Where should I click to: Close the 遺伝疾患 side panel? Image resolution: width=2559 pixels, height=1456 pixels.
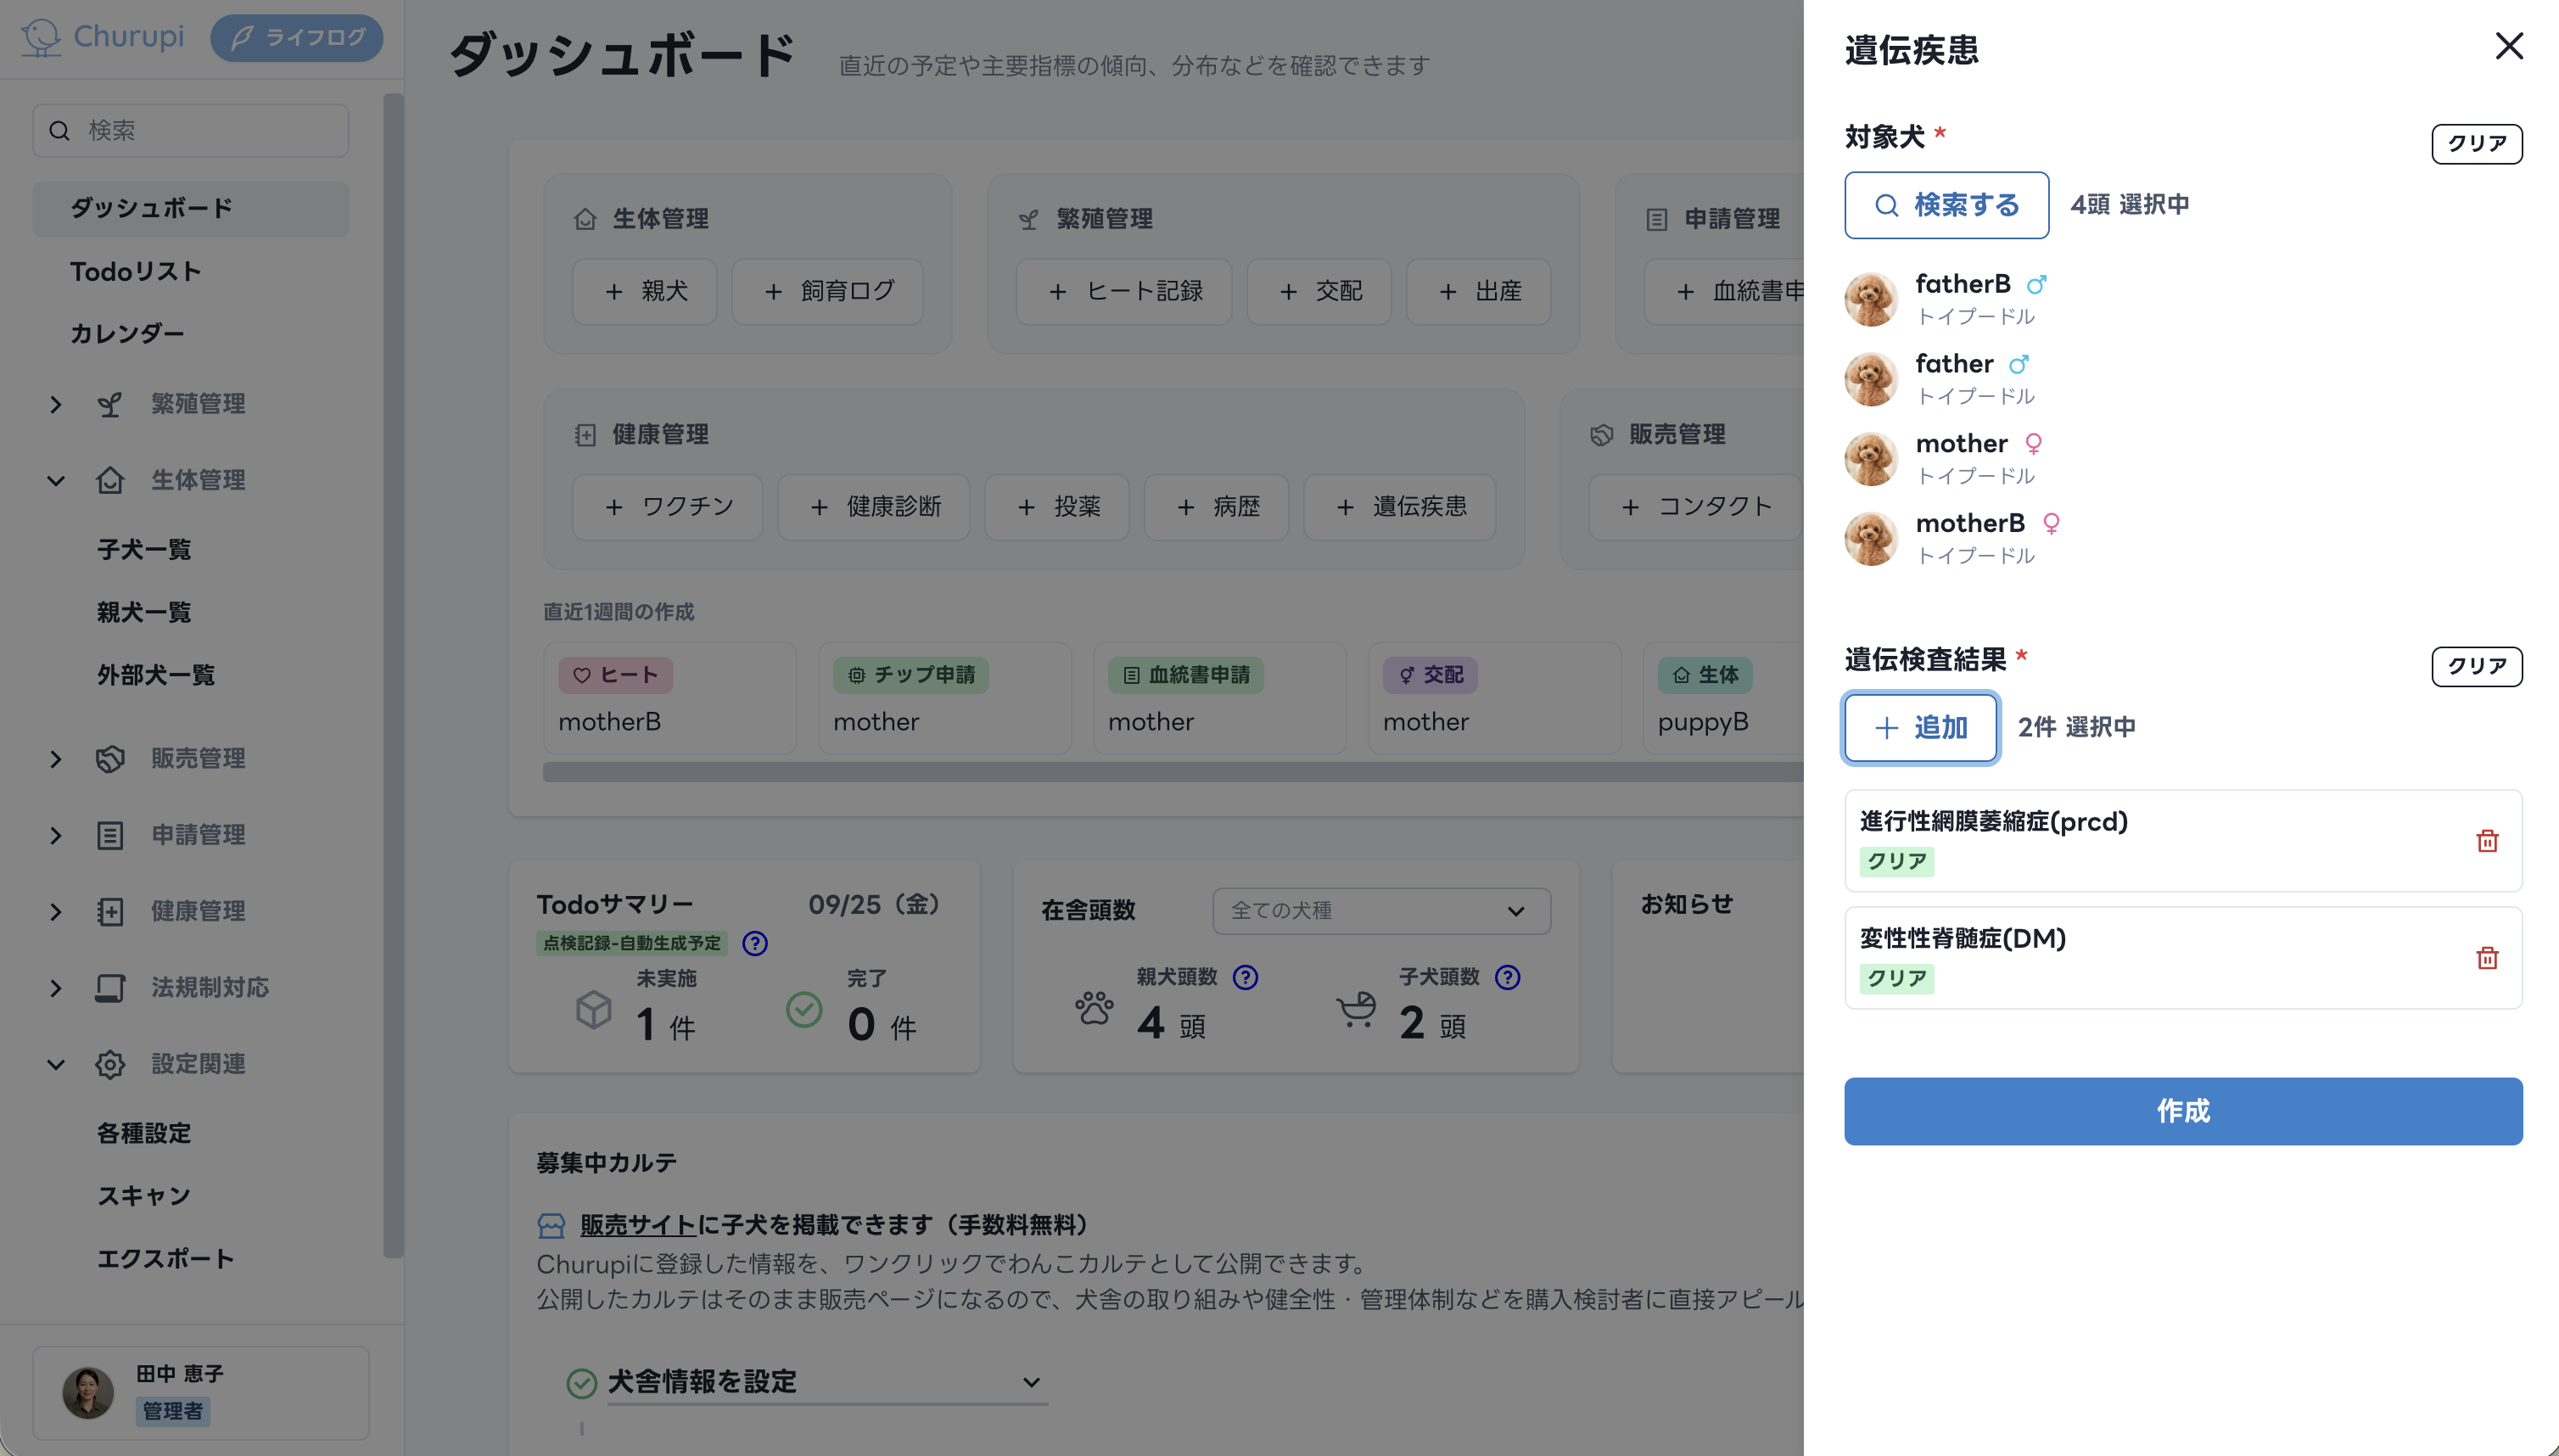[2508, 46]
